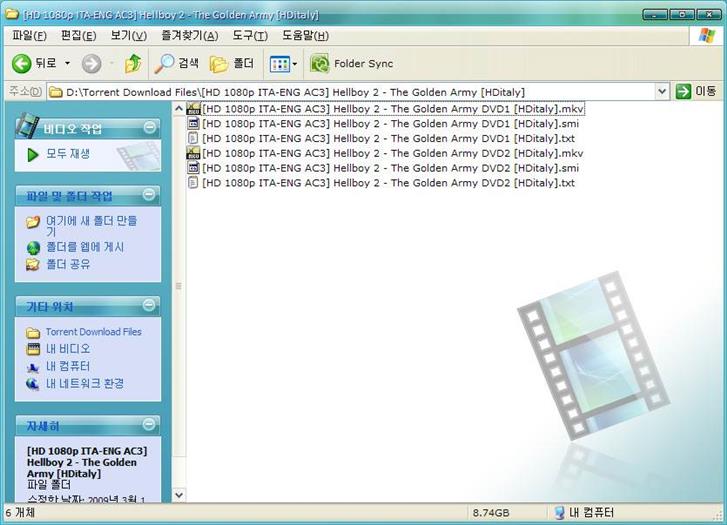Select the DVD1 .smi subtitle file icon

193,124
